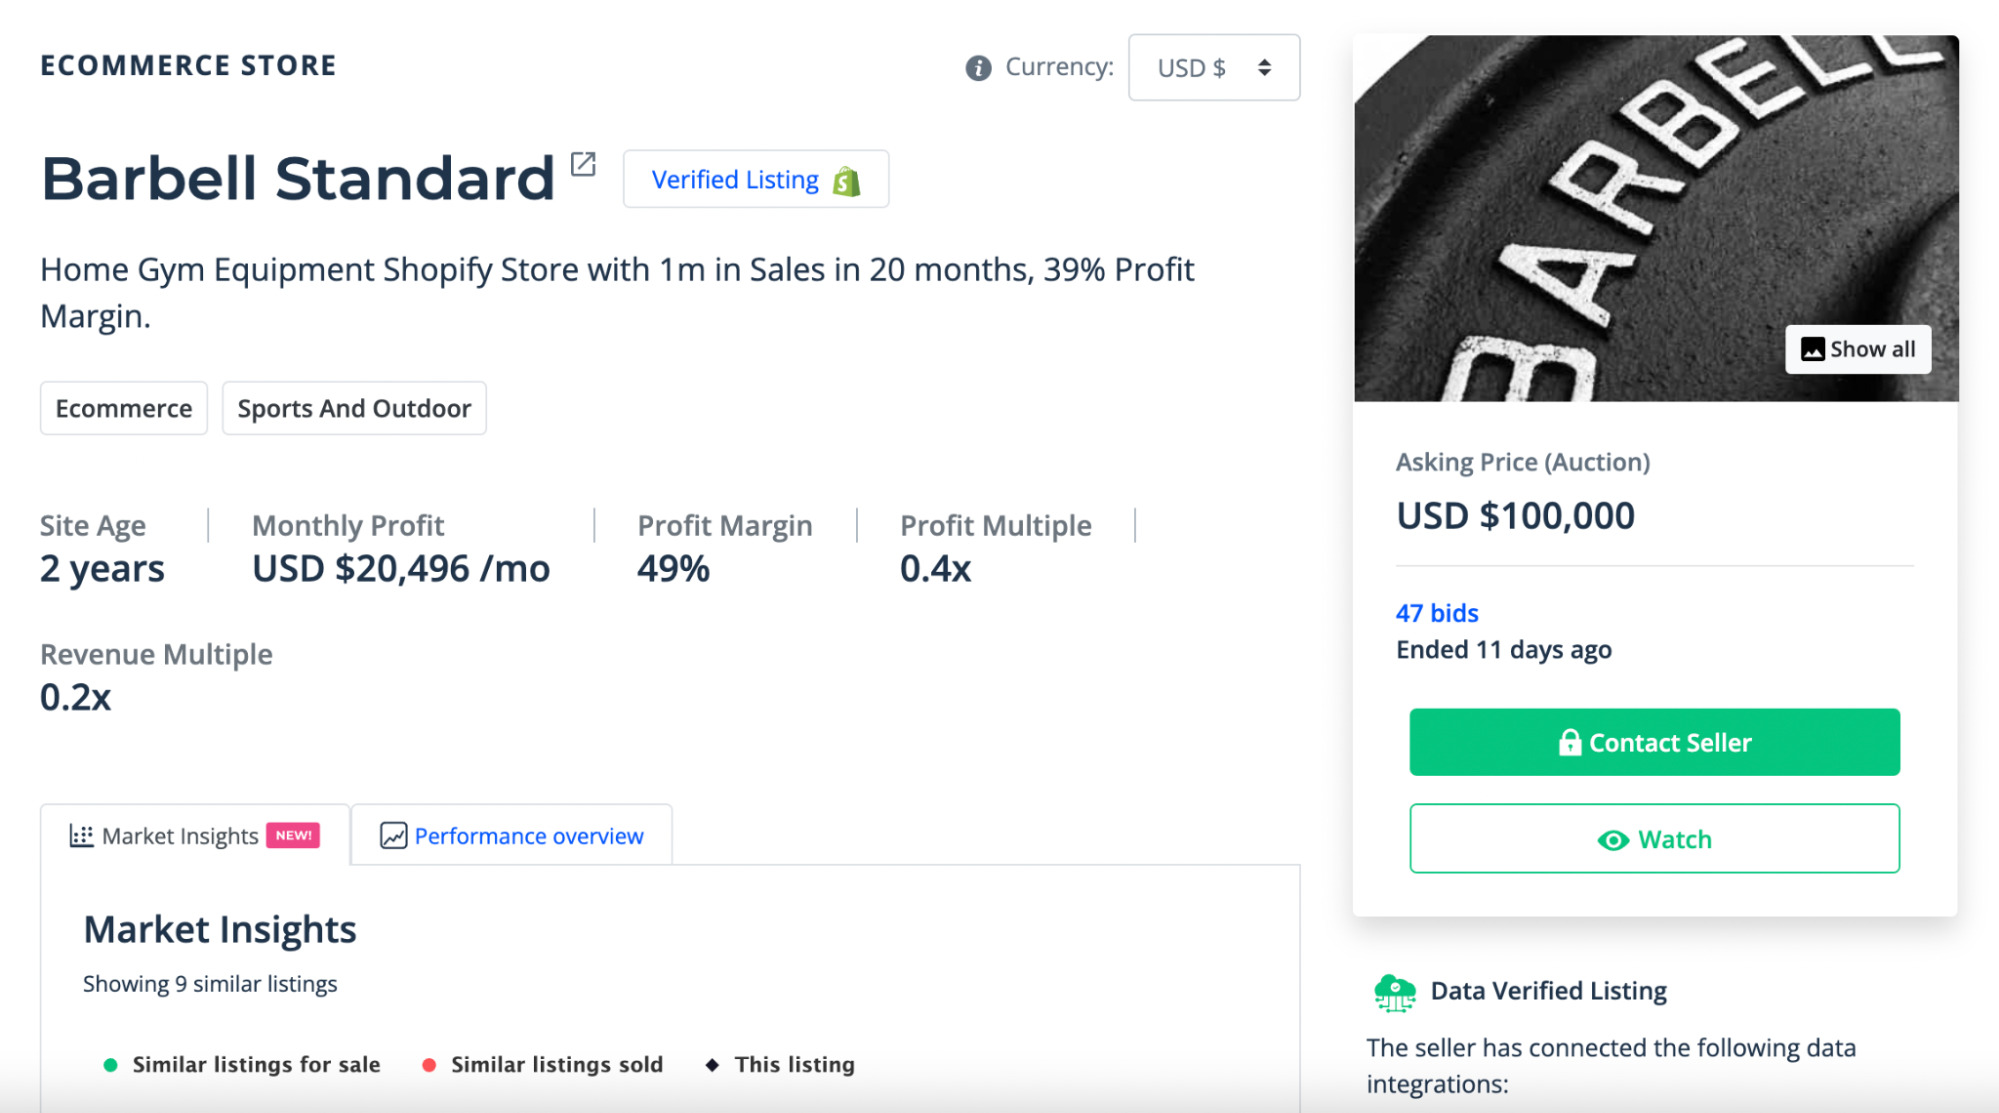Image resolution: width=1999 pixels, height=1113 pixels.
Task: Open the 47 bids link
Action: 1437,613
